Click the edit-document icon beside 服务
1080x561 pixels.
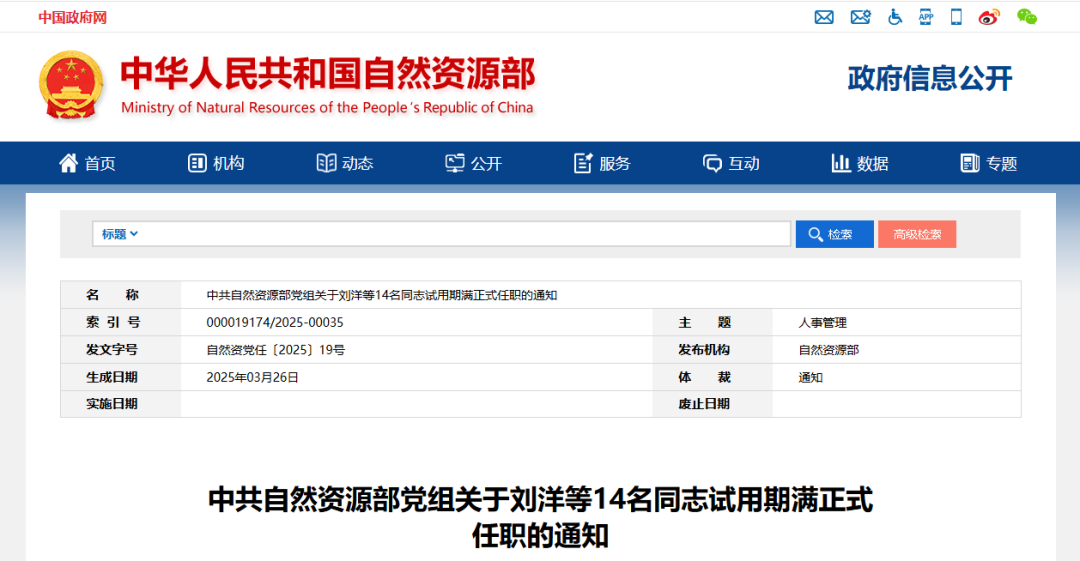(x=583, y=163)
